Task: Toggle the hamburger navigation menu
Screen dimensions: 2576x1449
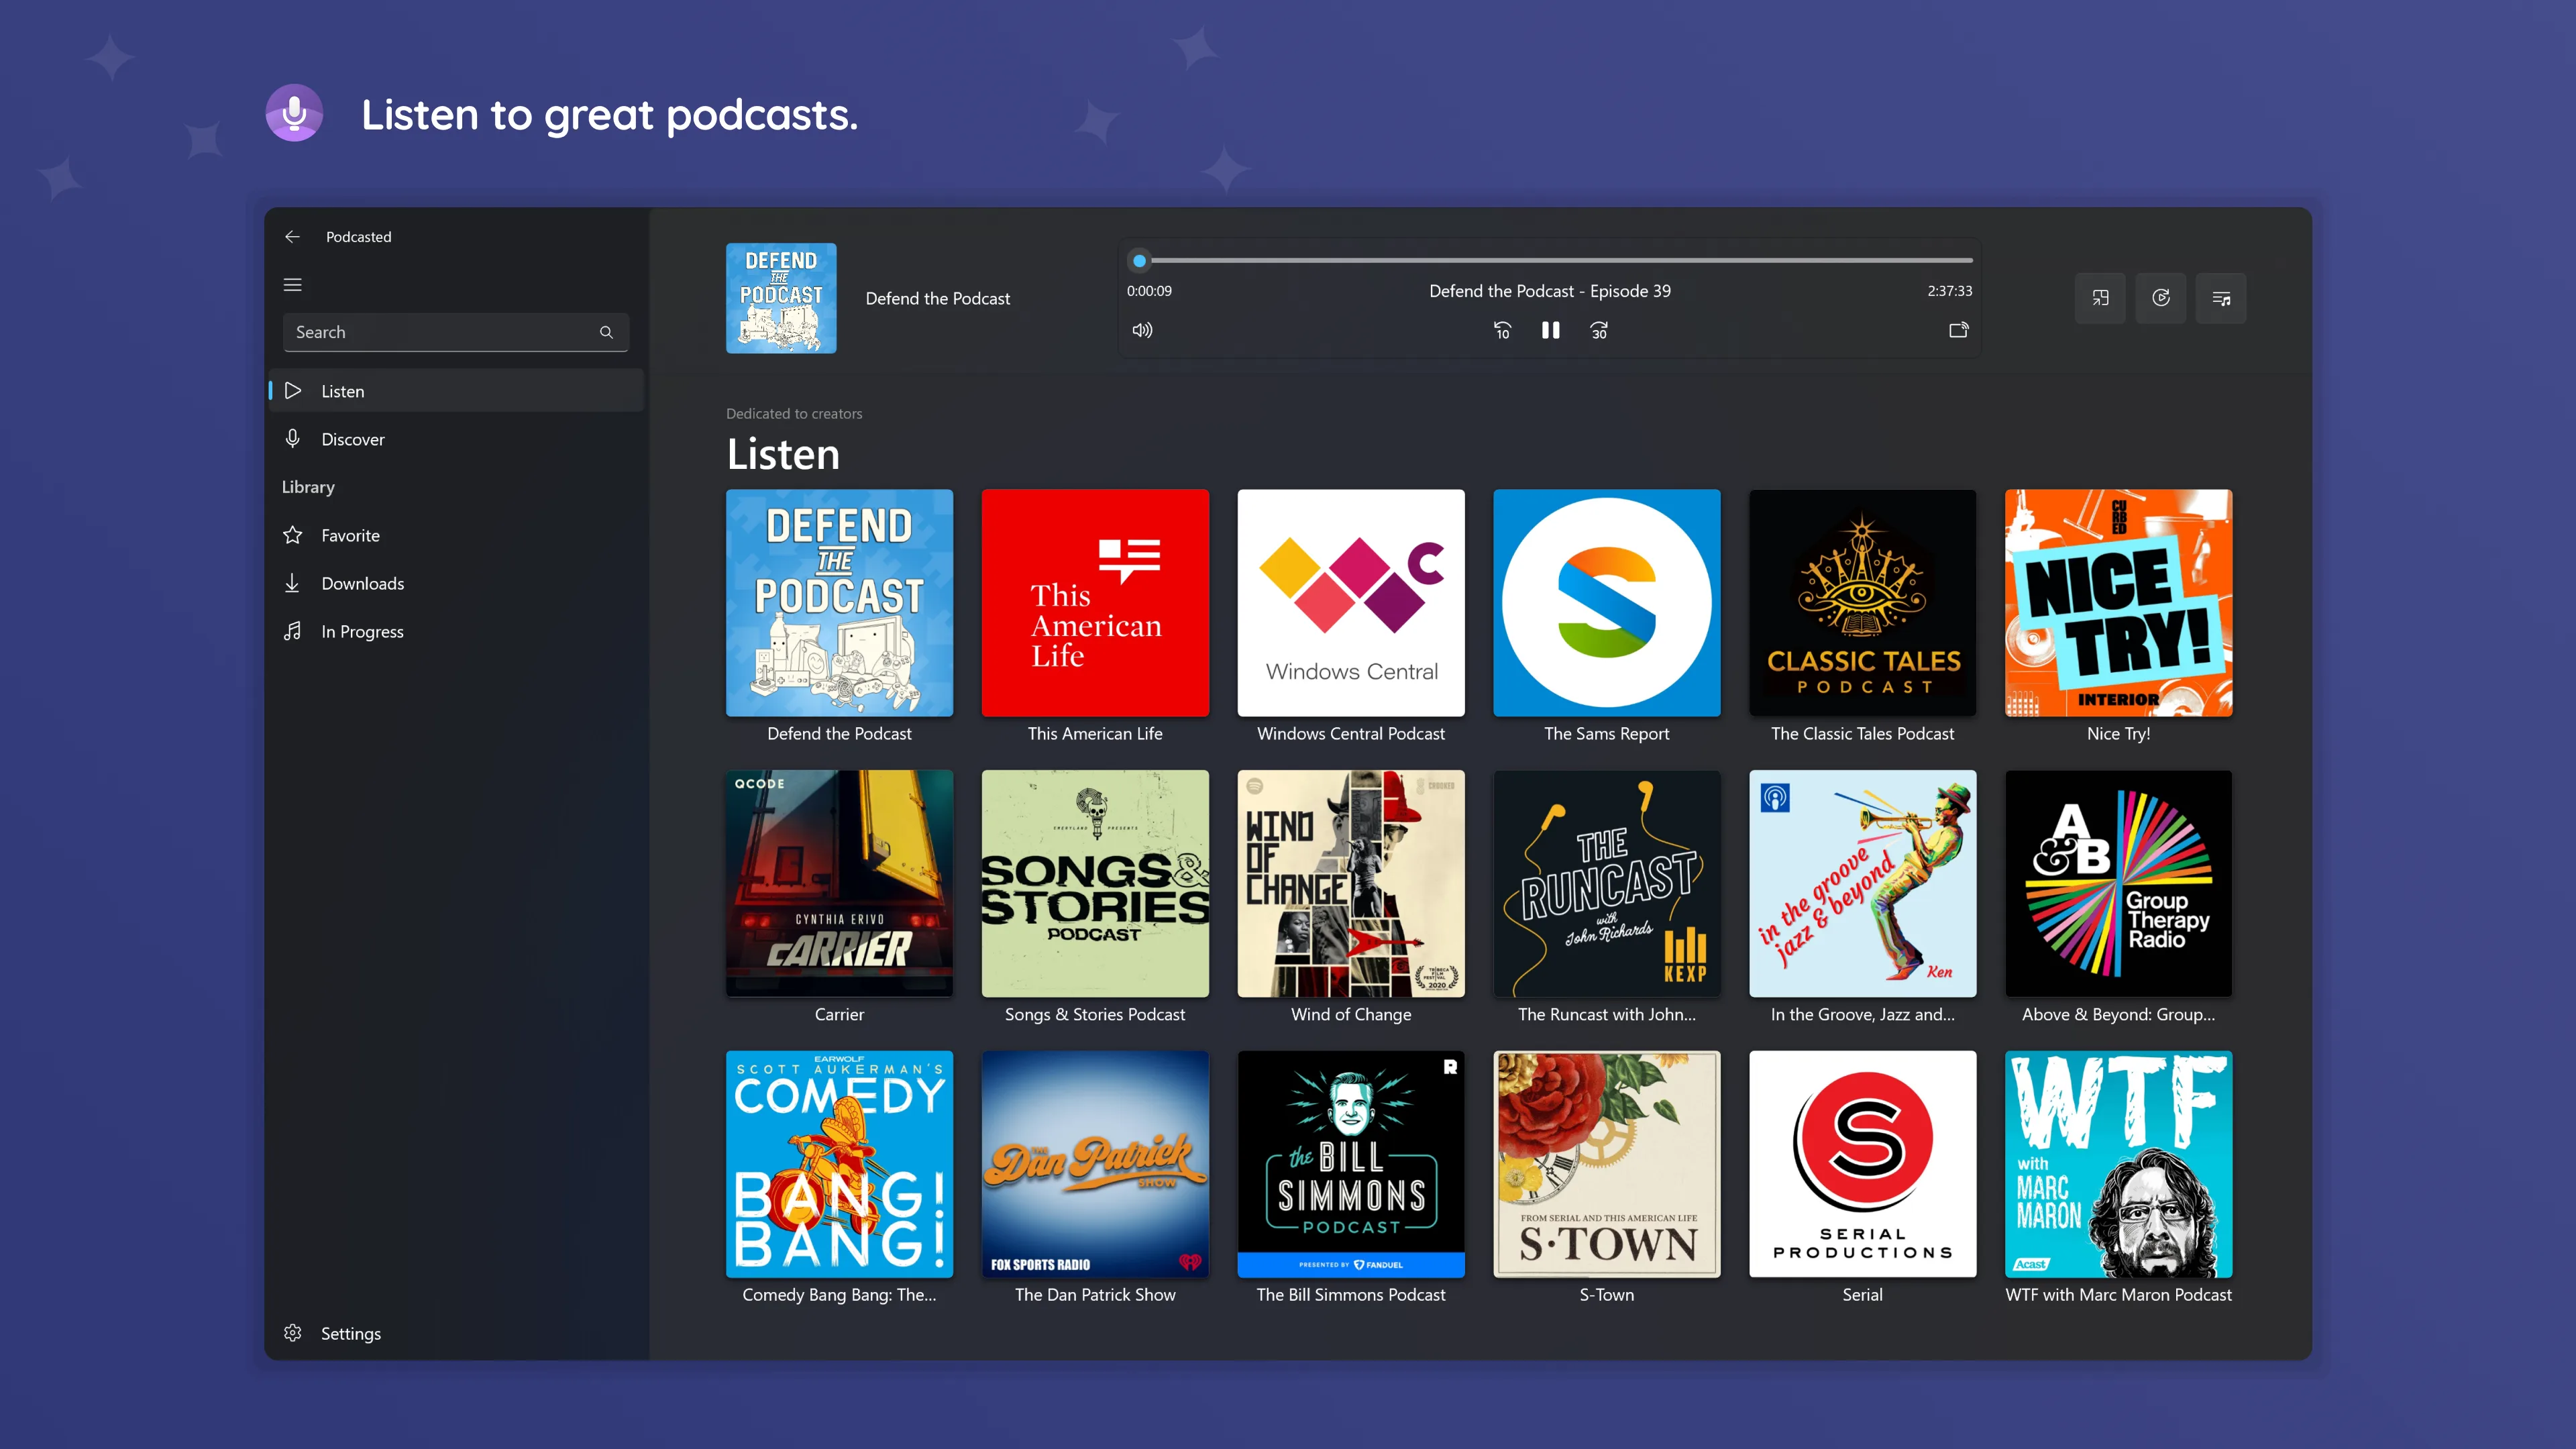Action: tap(292, 285)
